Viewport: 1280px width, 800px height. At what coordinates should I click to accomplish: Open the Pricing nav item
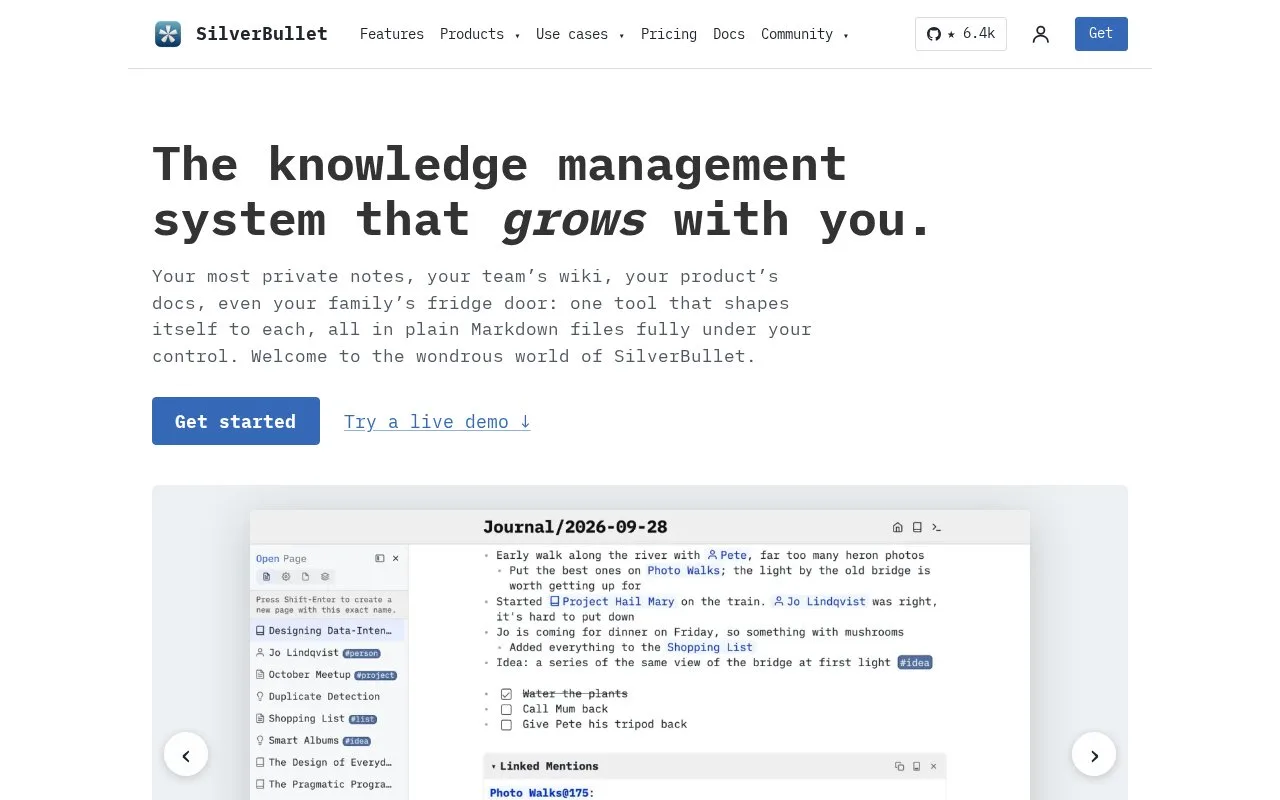(669, 34)
